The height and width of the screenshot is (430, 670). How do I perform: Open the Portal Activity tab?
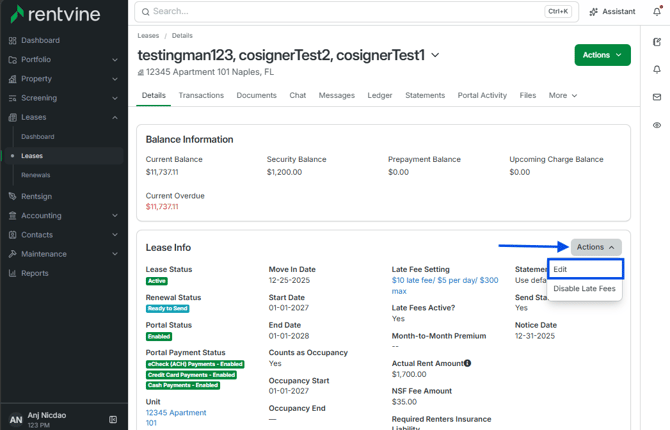coord(482,95)
